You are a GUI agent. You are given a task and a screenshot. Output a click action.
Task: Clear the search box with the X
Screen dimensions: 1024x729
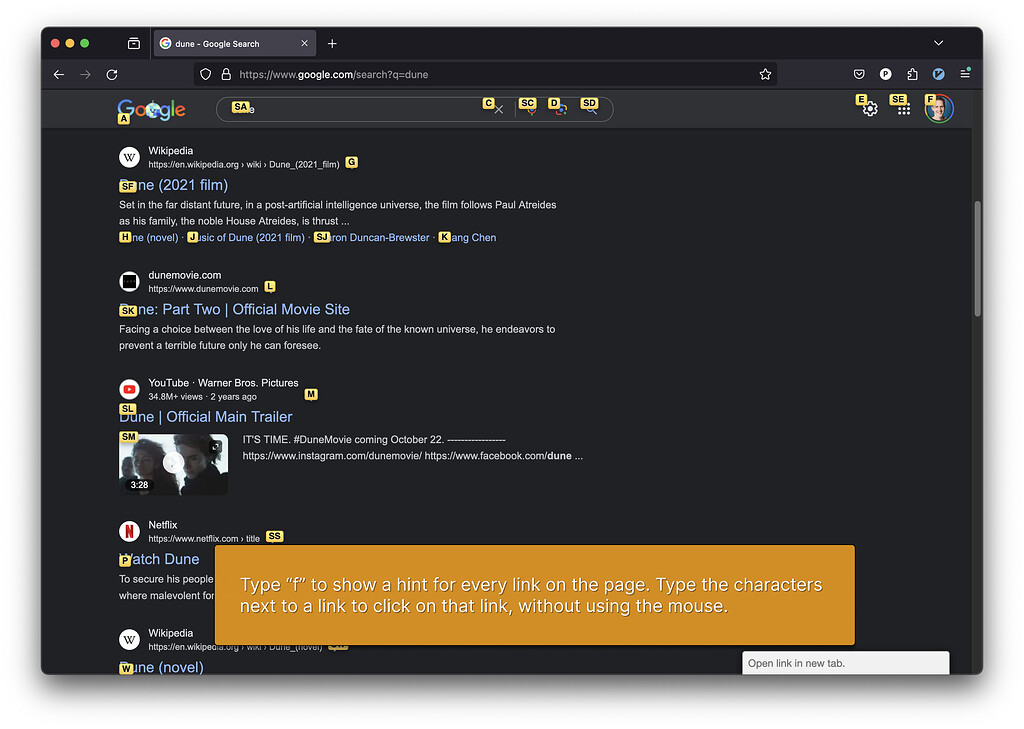pyautogui.click(x=497, y=108)
